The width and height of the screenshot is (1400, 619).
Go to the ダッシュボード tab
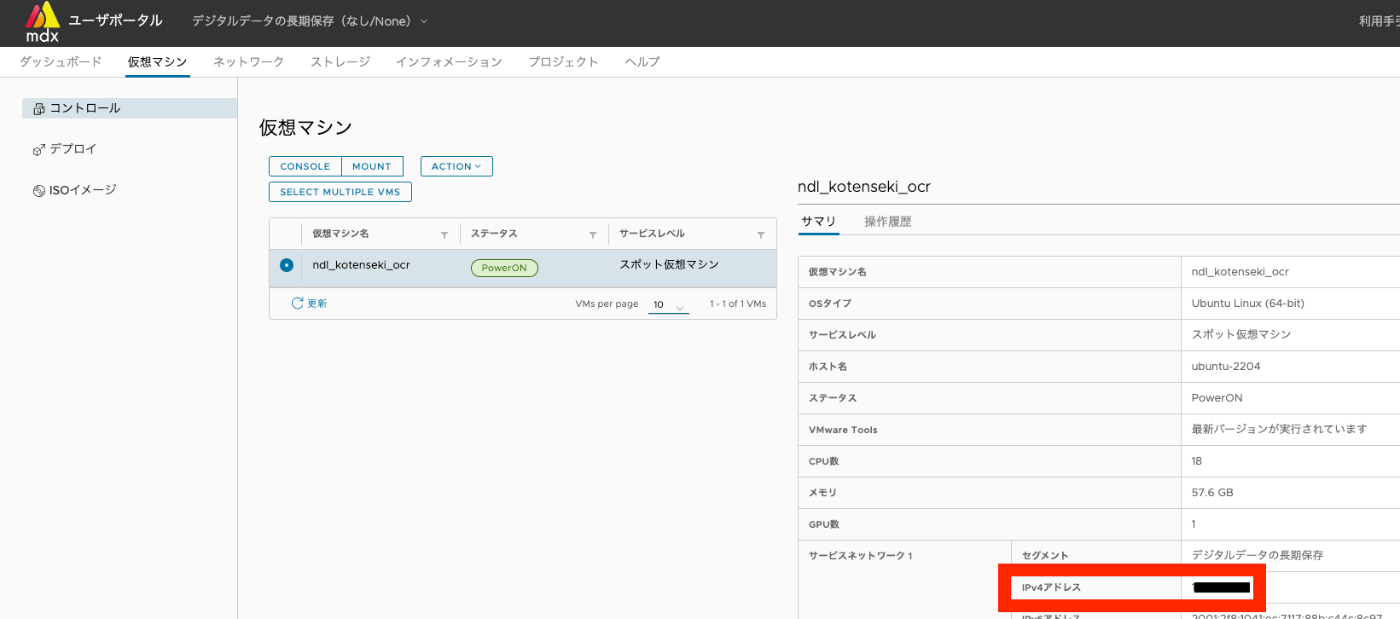[61, 62]
